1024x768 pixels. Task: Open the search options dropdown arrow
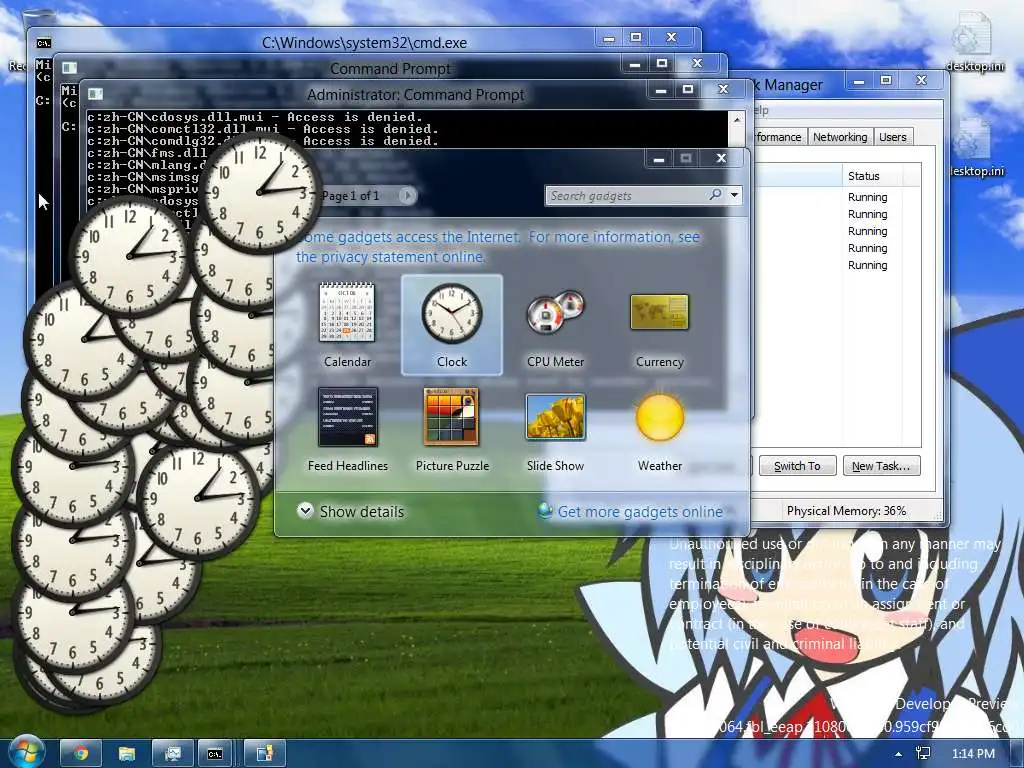[735, 195]
